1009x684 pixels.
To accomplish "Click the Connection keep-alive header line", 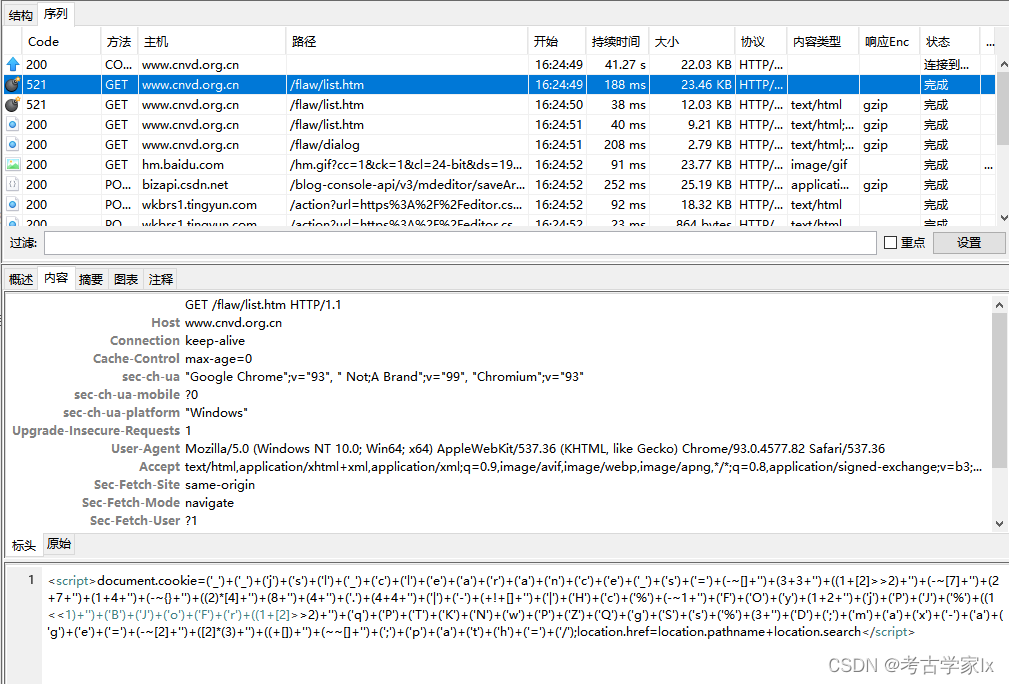I will pyautogui.click(x=178, y=340).
